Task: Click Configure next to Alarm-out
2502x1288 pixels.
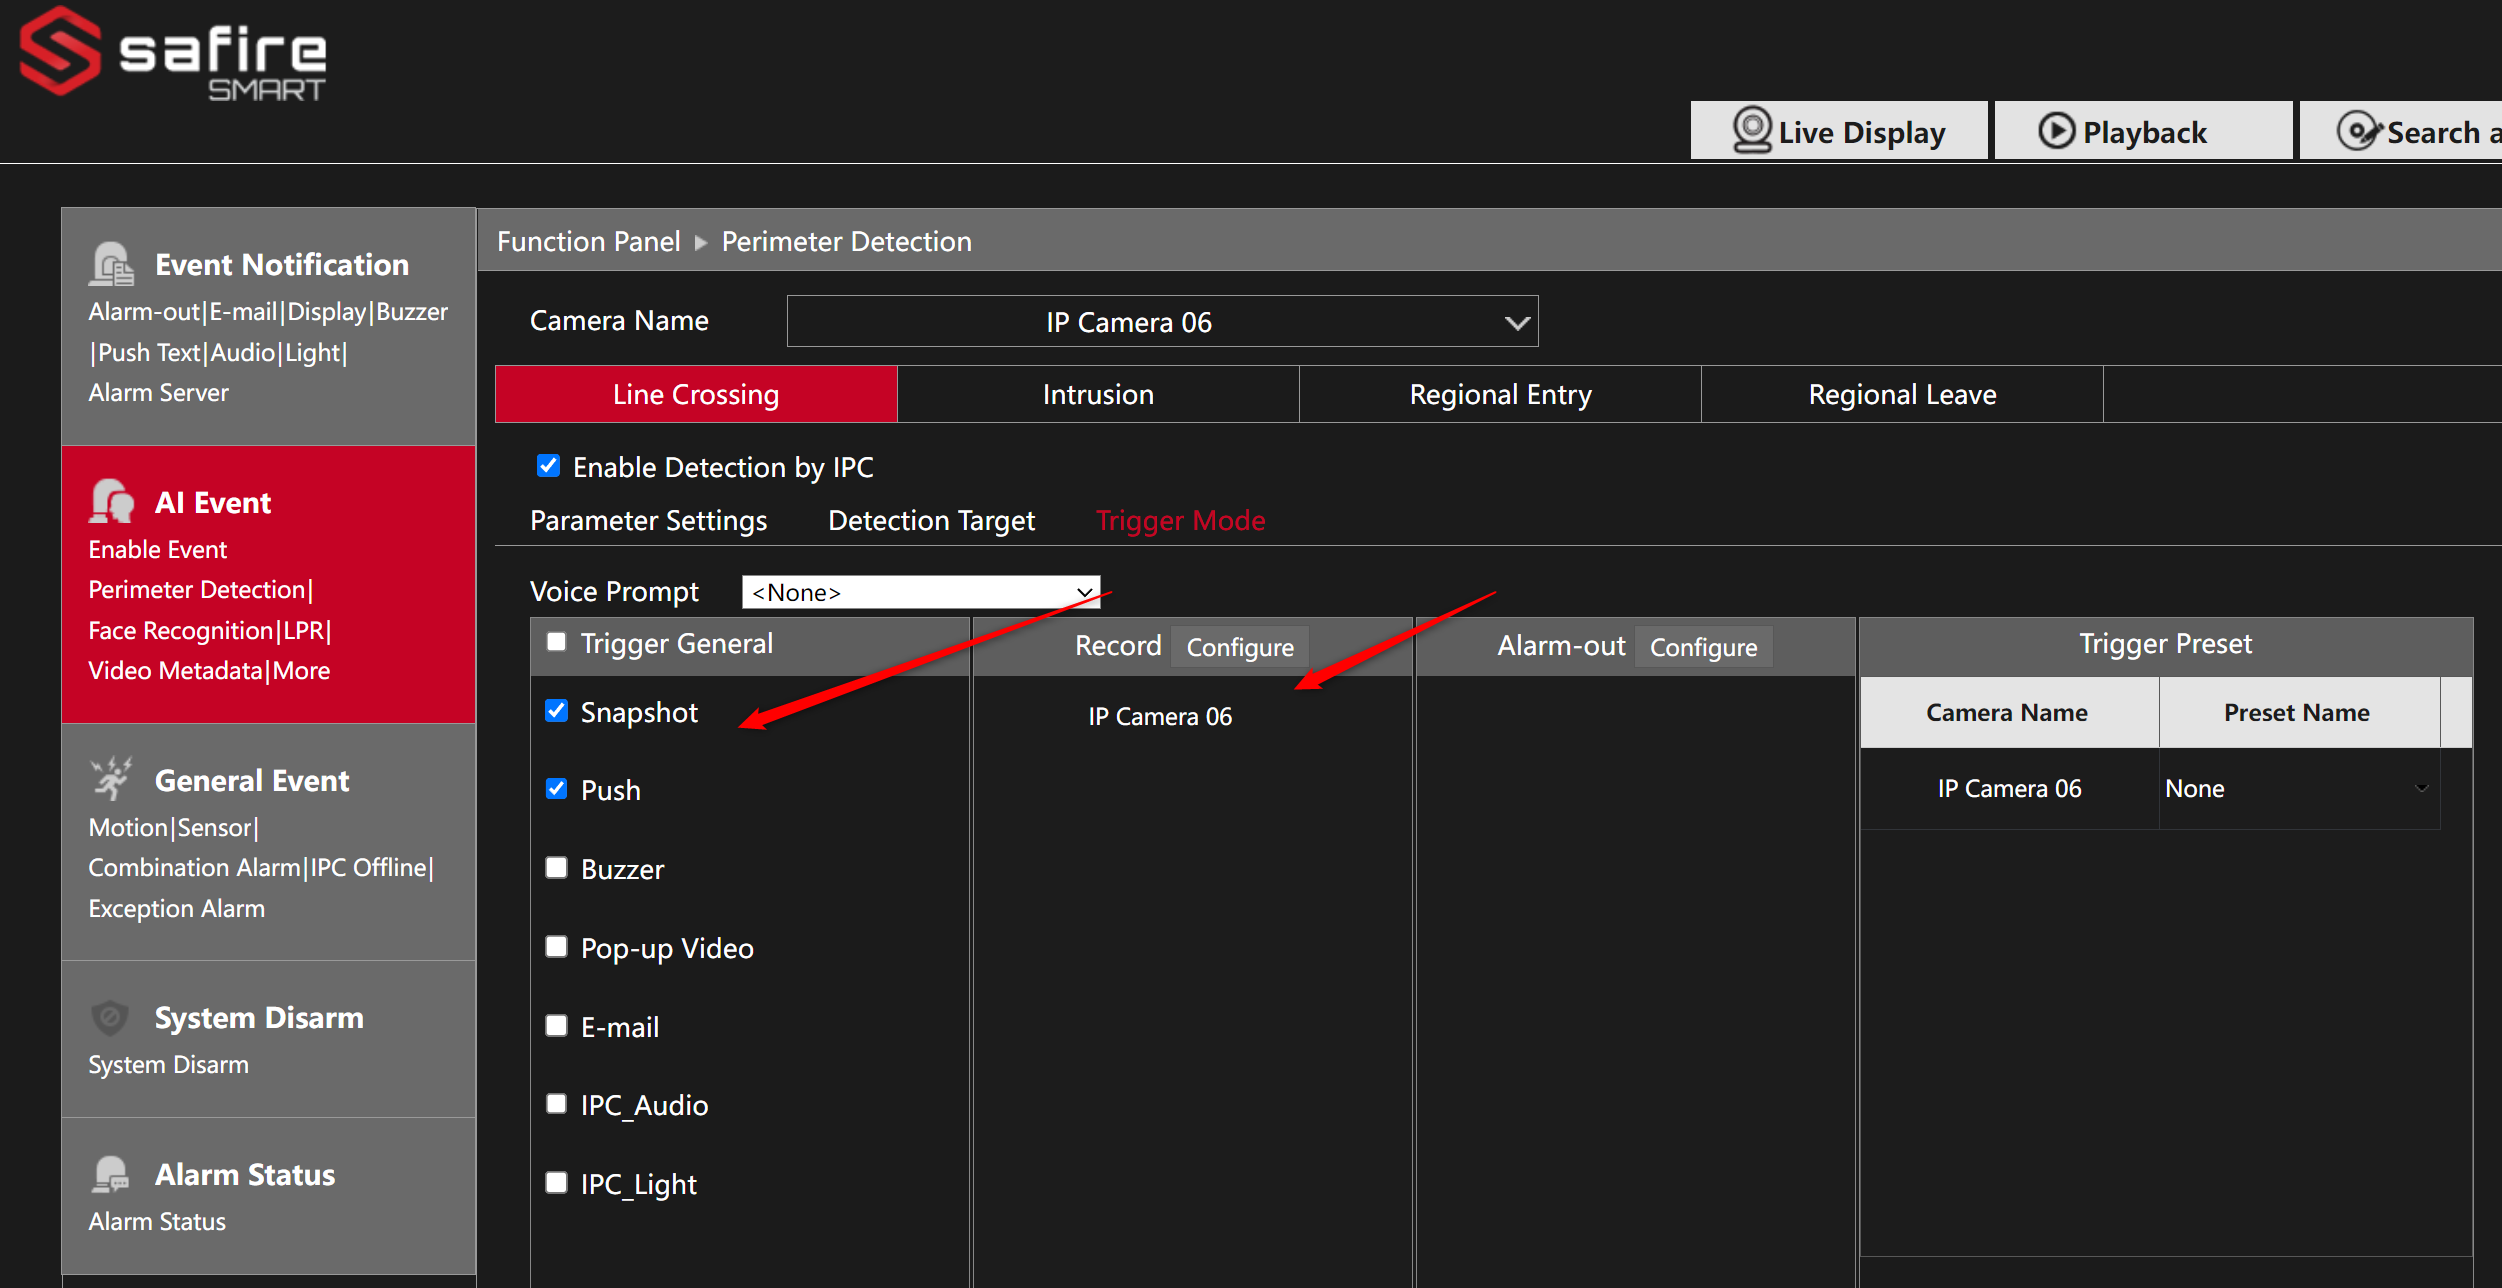Action: (1703, 646)
